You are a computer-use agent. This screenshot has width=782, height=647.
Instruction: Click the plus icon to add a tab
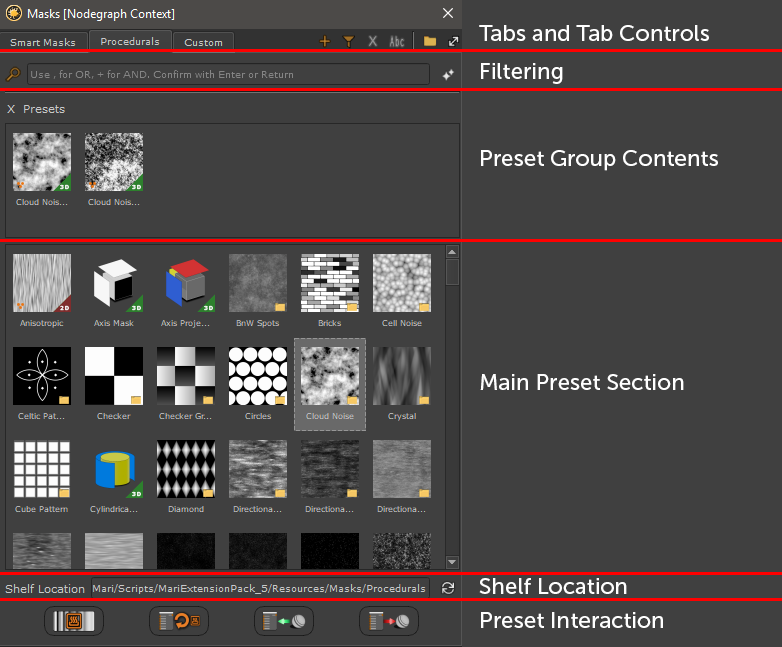(324, 42)
